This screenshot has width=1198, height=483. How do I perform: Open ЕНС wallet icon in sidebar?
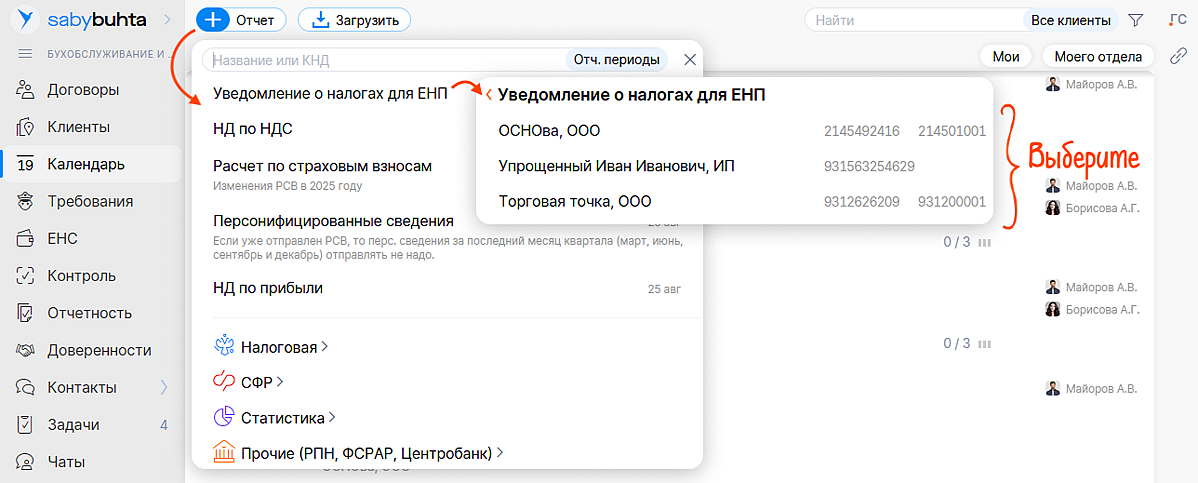coord(26,239)
